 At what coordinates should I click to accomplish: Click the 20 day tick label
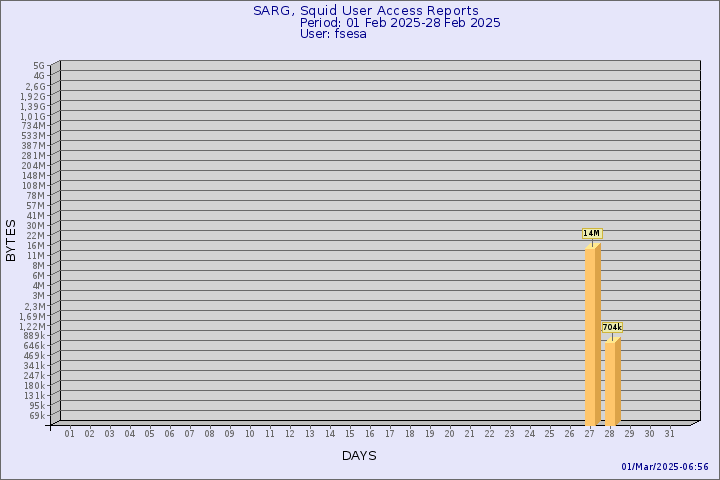449,433
